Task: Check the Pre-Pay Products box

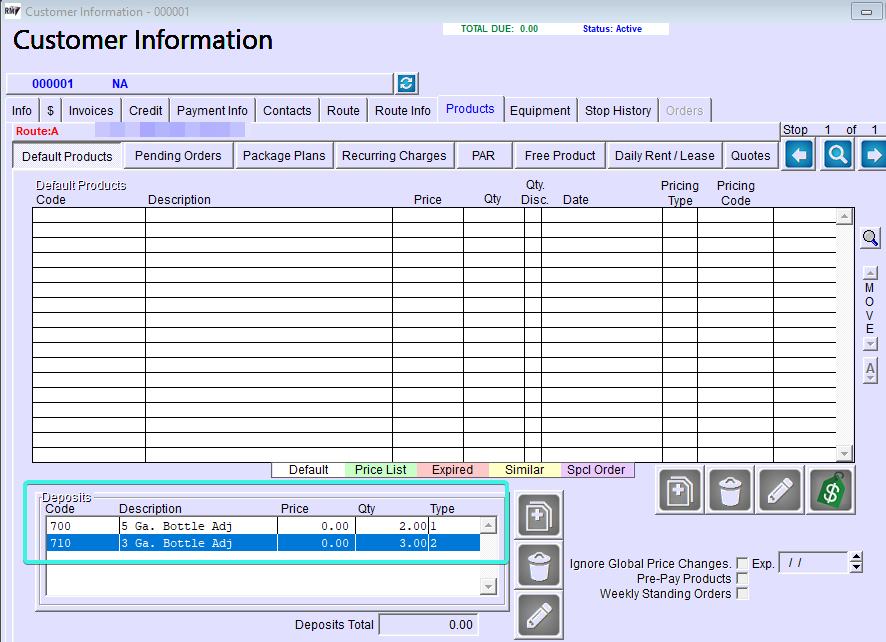Action: [x=742, y=579]
